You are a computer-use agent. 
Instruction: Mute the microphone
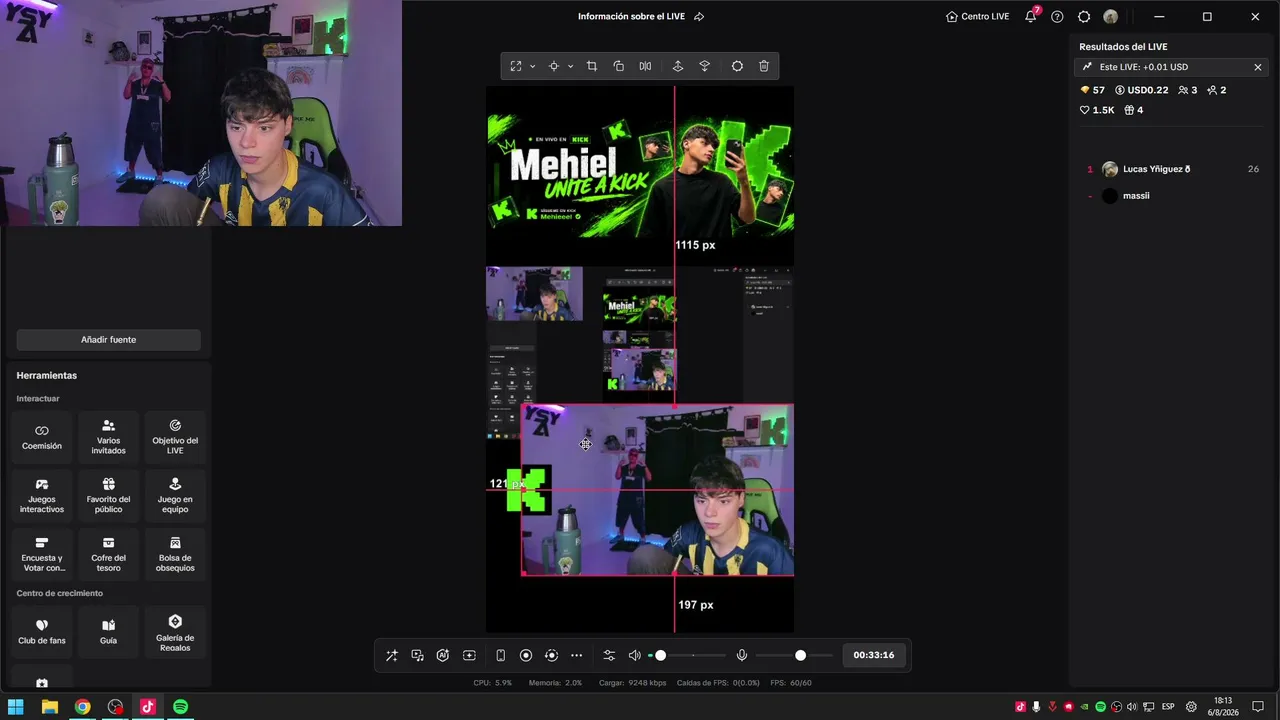[742, 655]
